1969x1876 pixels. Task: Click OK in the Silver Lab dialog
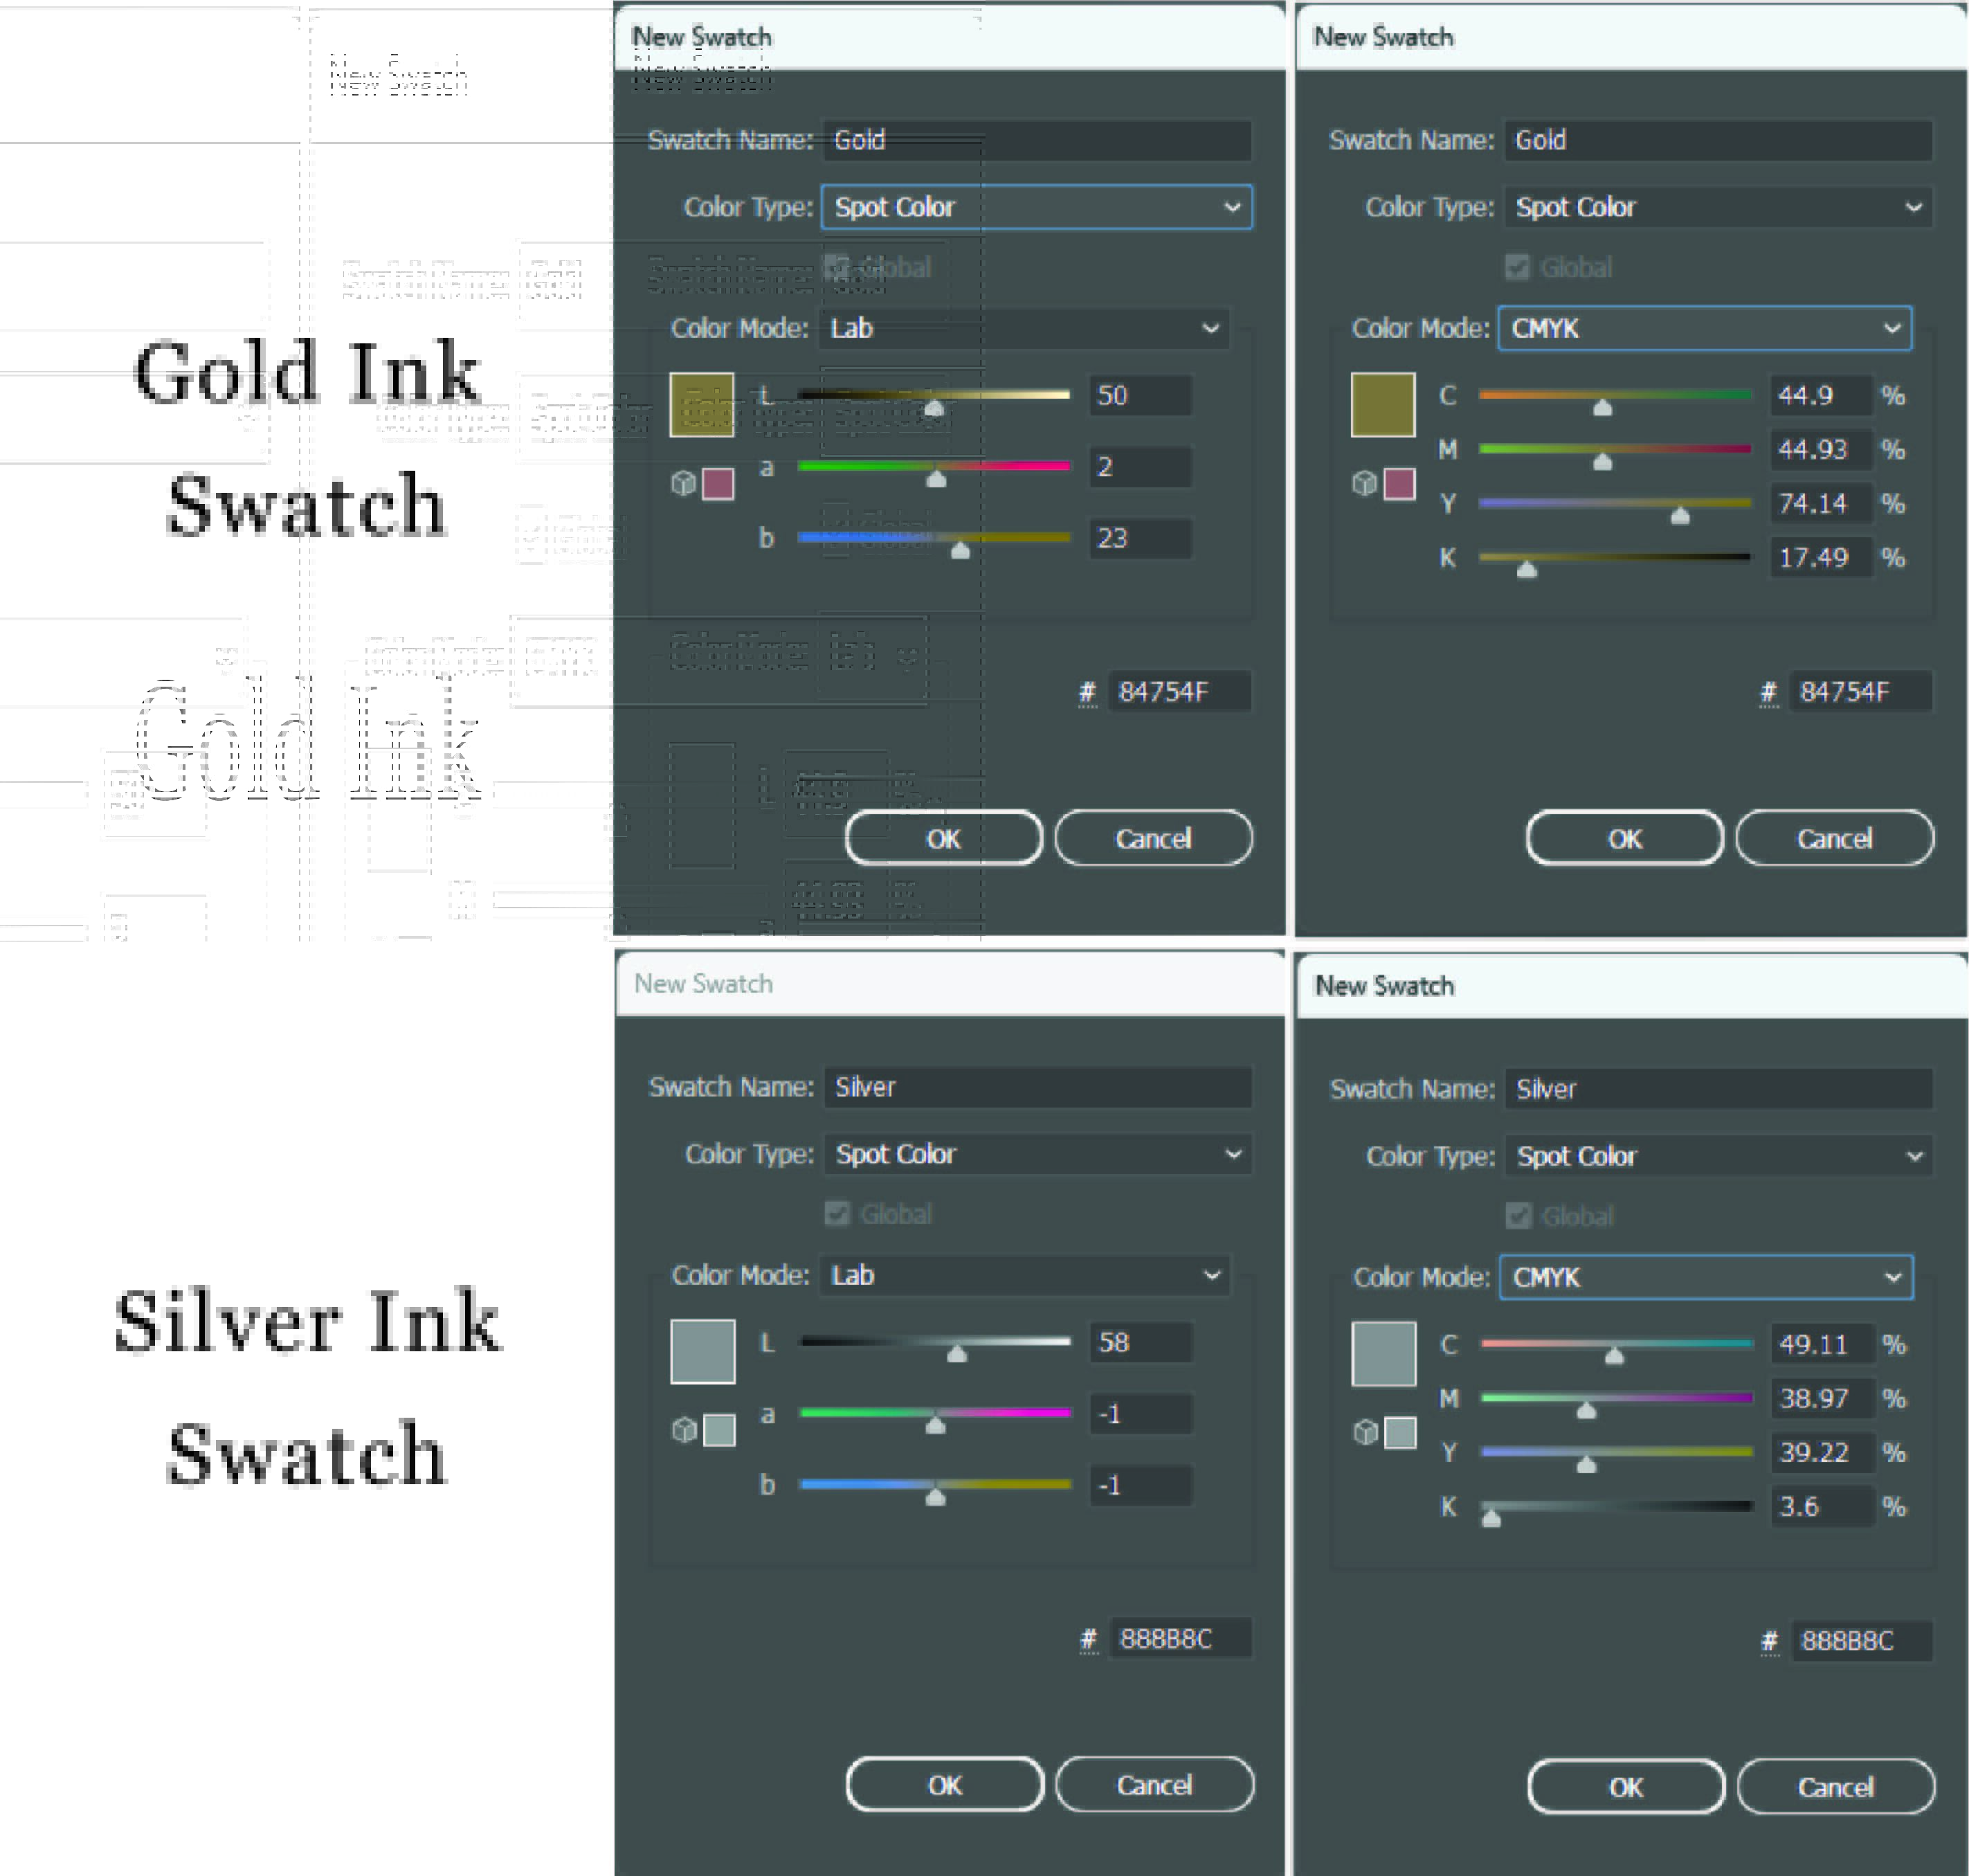tap(944, 1784)
